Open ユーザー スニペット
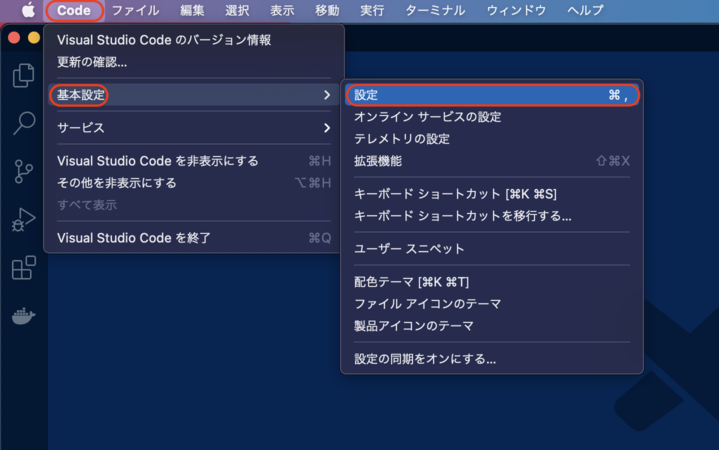The width and height of the screenshot is (719, 450). coord(492,249)
